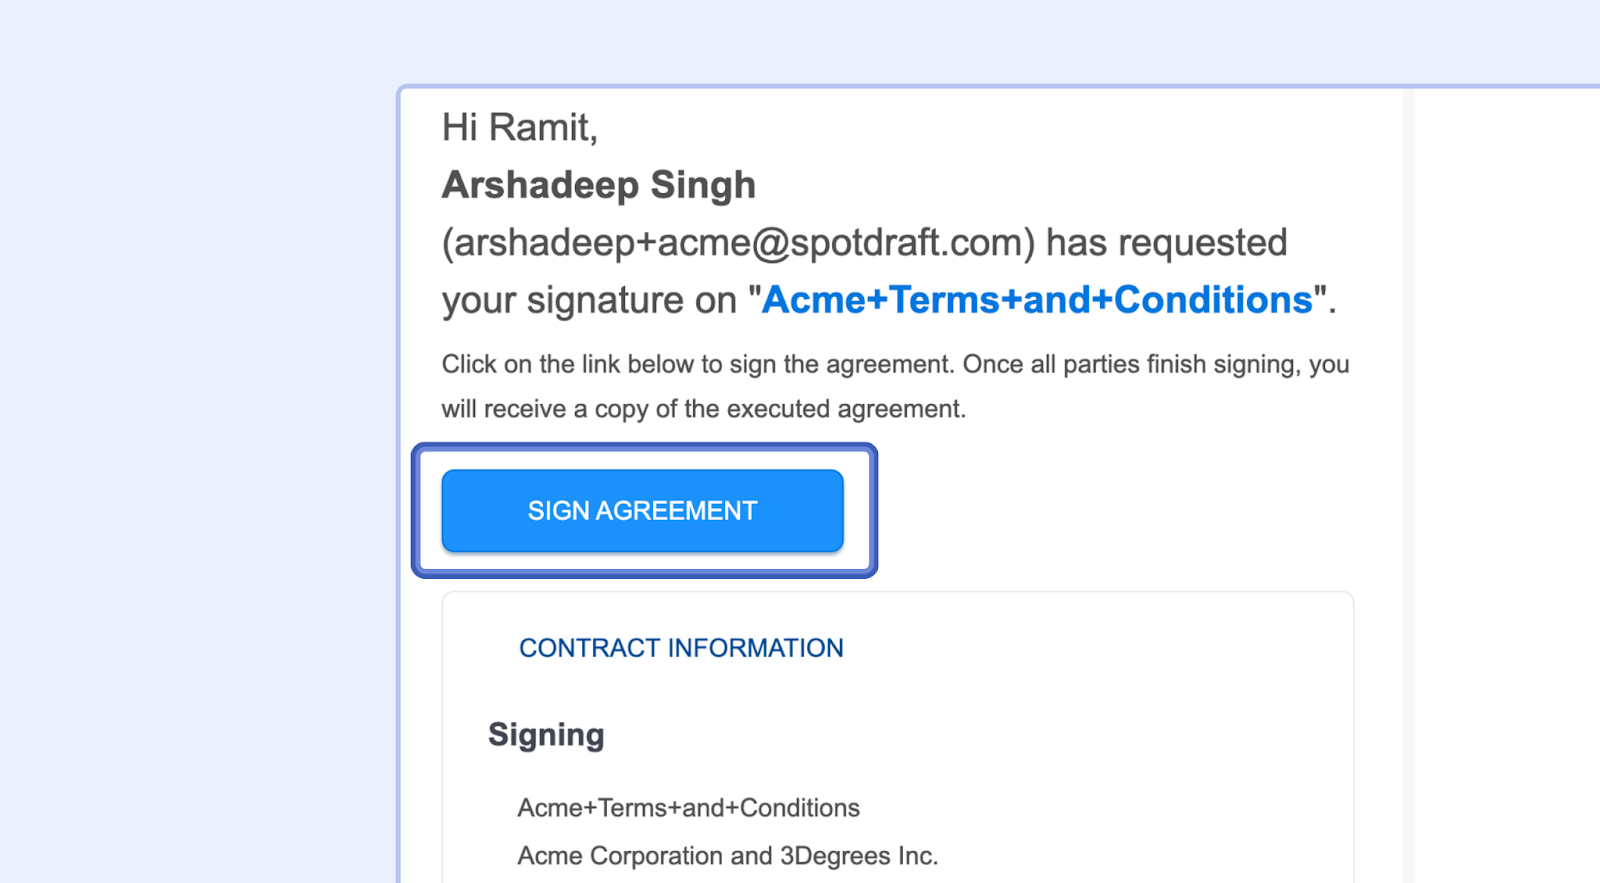This screenshot has width=1600, height=883.
Task: Click the arshadeep+acme@spotdraft.com email address
Action: (738, 243)
